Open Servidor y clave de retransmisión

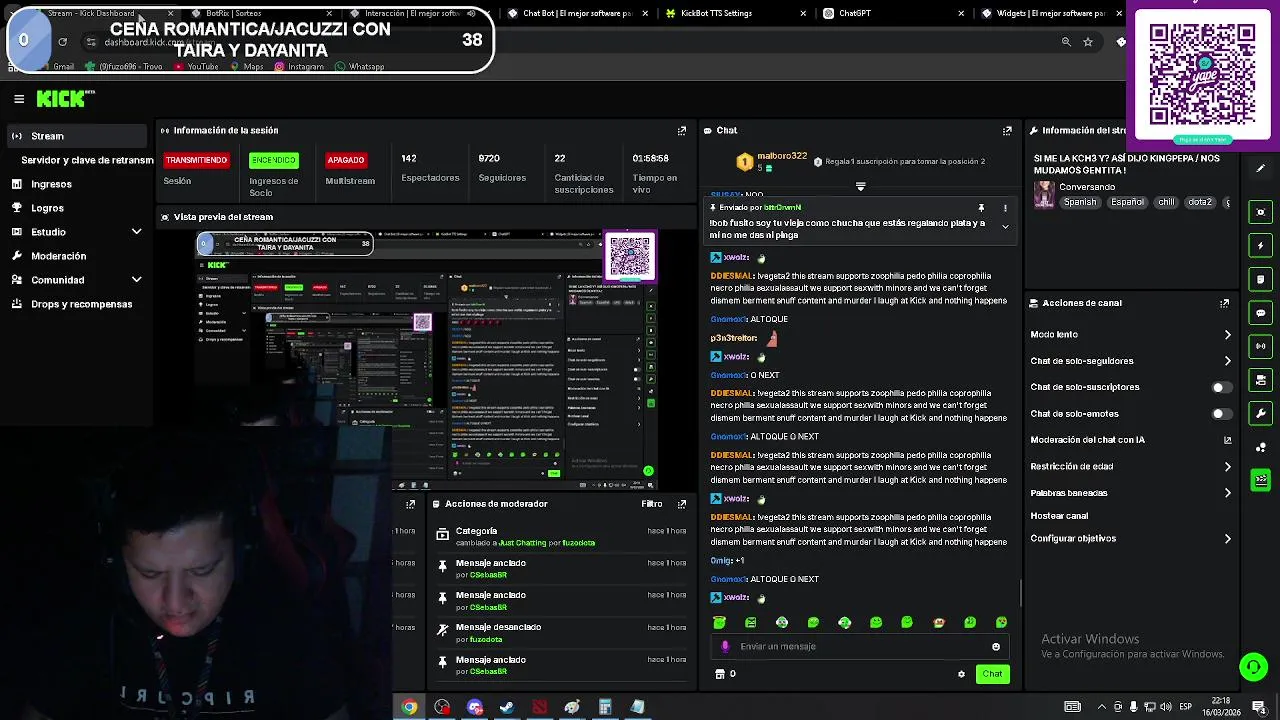click(87, 160)
